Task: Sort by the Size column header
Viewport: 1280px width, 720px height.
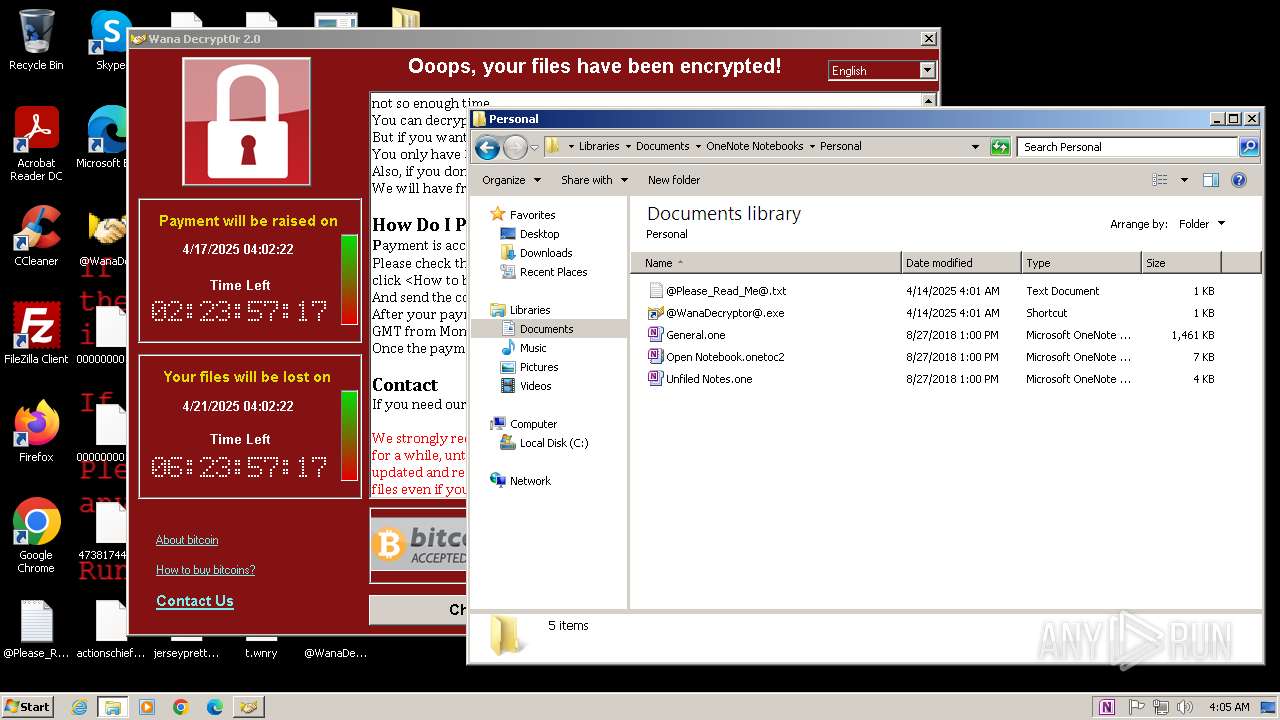Action: (x=1181, y=263)
